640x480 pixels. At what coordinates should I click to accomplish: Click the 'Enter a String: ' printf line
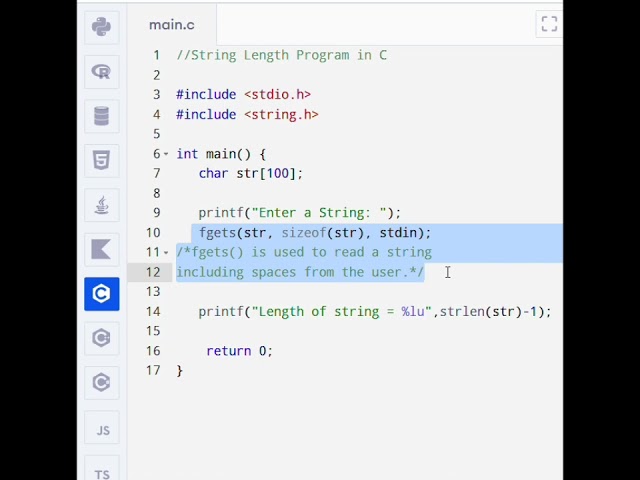[300, 213]
